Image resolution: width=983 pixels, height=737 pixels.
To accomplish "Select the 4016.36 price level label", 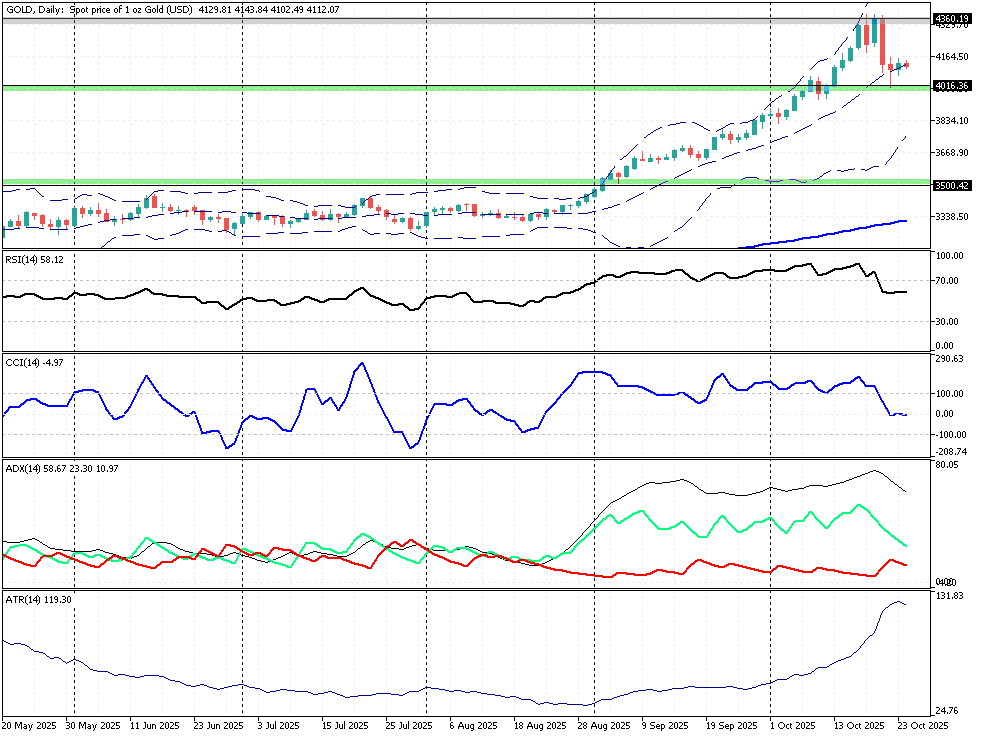I will [951, 86].
